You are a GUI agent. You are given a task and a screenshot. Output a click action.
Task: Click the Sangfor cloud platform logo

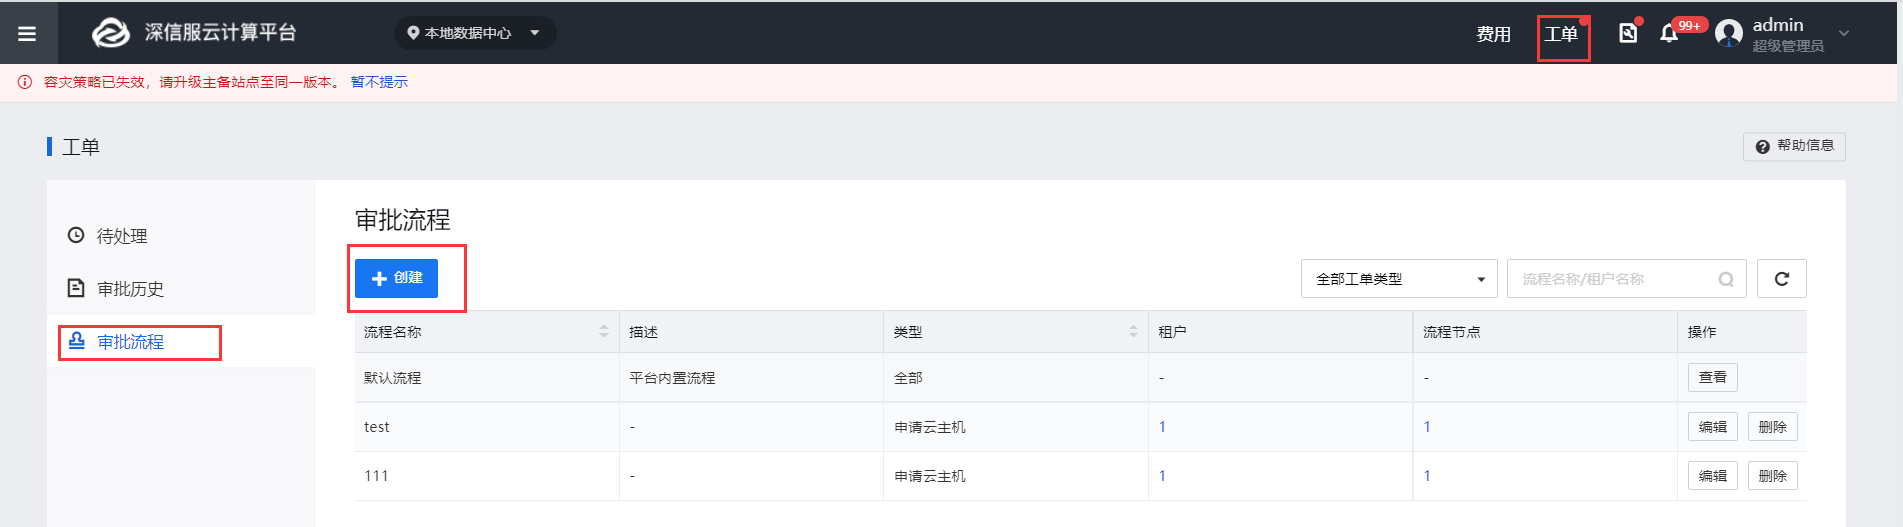pyautogui.click(x=111, y=33)
